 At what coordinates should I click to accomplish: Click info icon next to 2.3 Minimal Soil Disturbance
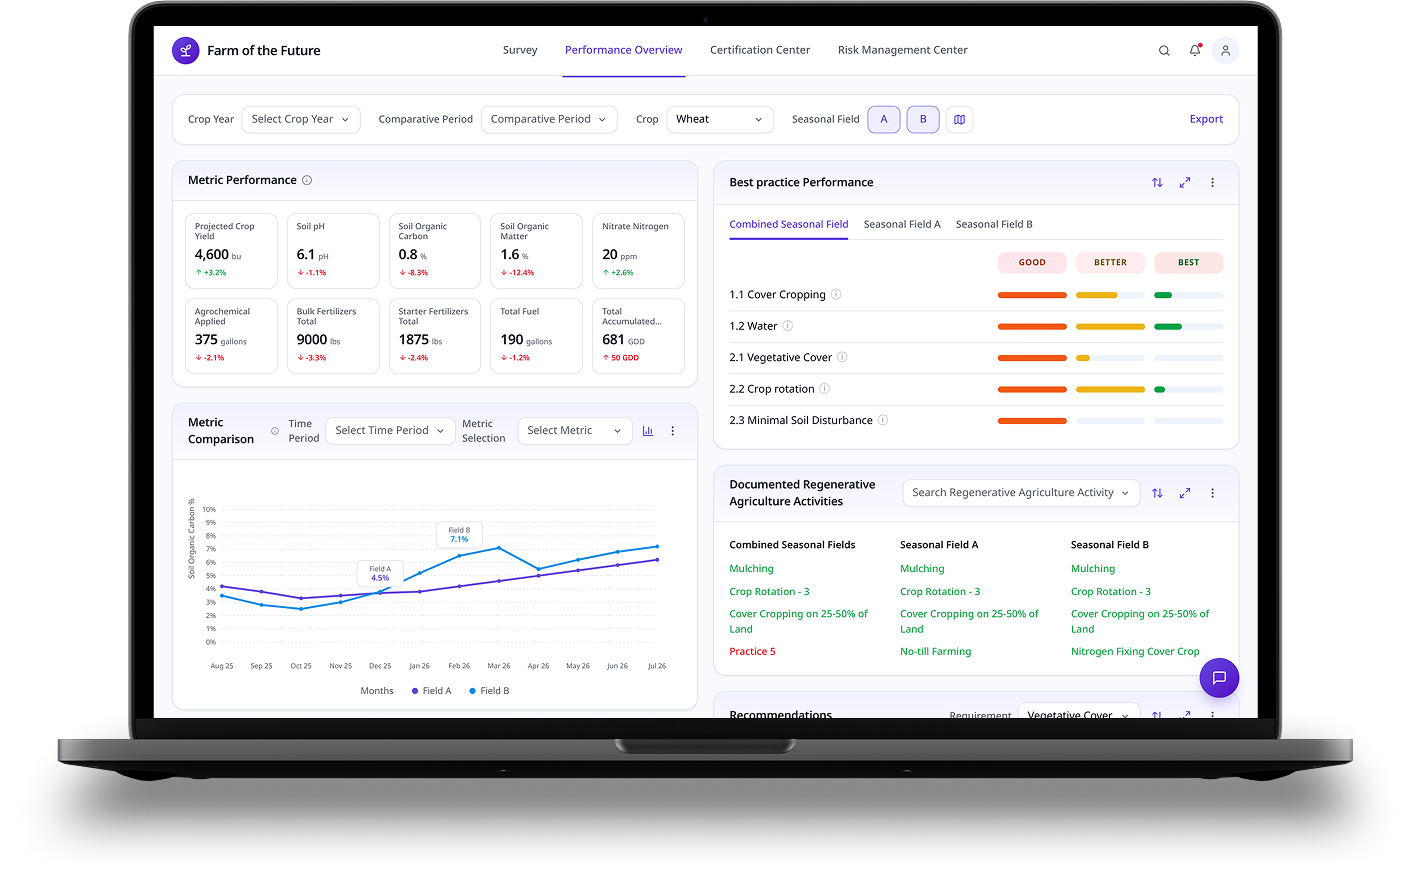(883, 420)
